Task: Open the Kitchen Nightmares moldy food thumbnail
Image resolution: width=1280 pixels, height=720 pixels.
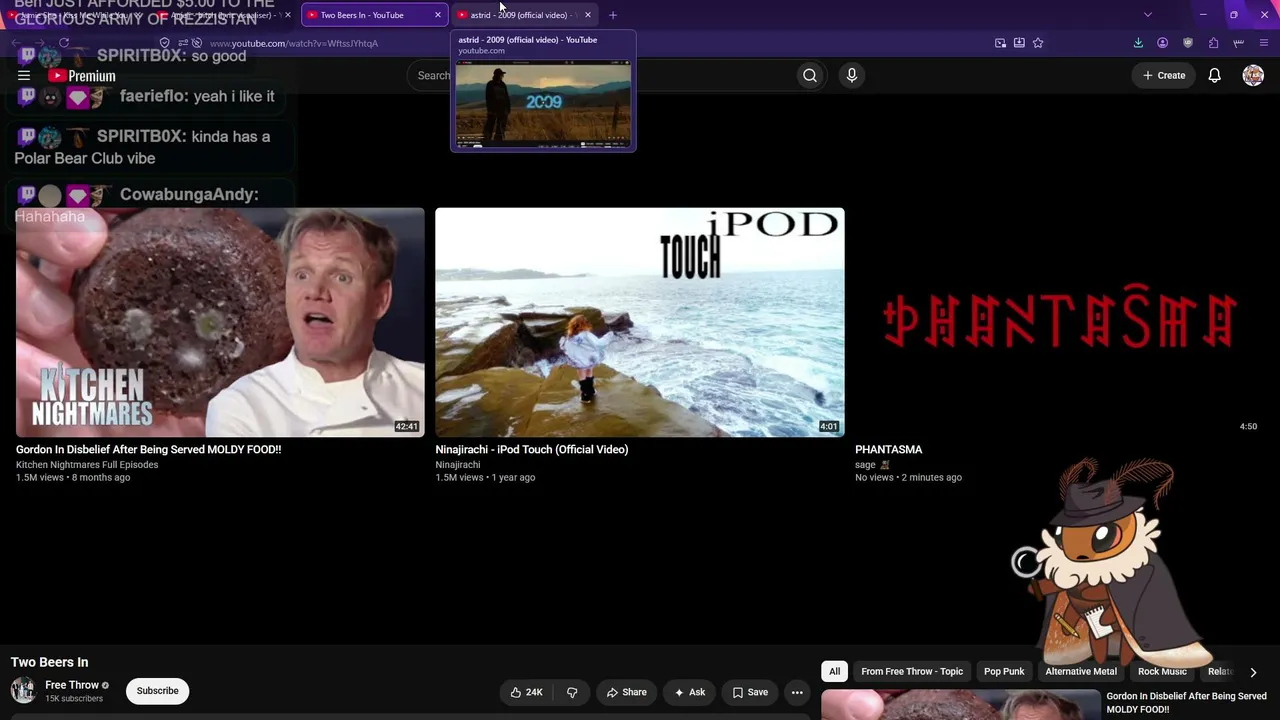Action: (x=220, y=322)
